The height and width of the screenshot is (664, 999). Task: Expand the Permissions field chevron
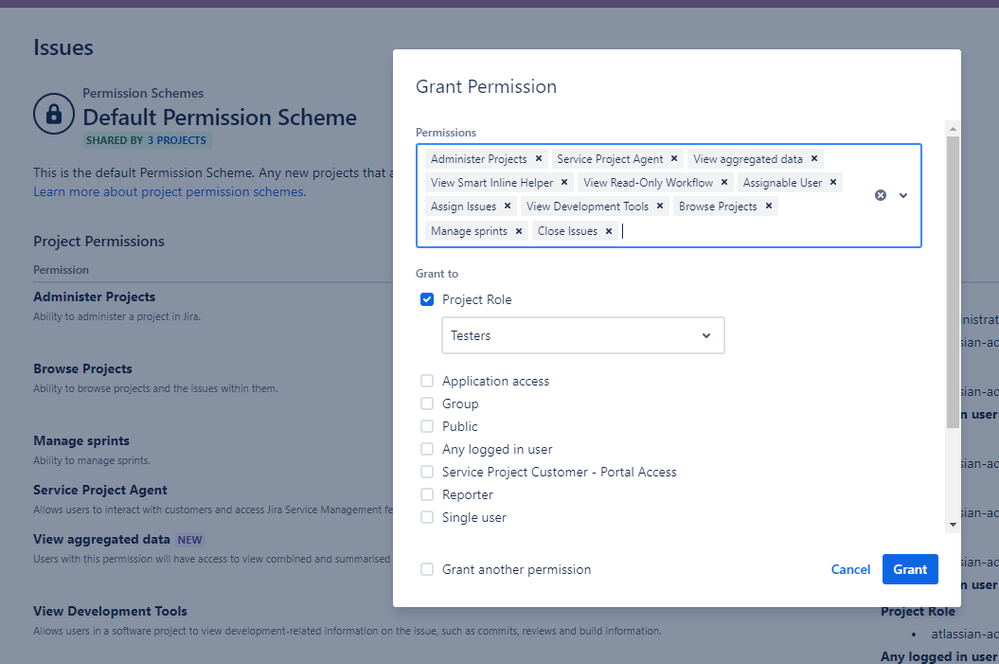click(x=903, y=195)
